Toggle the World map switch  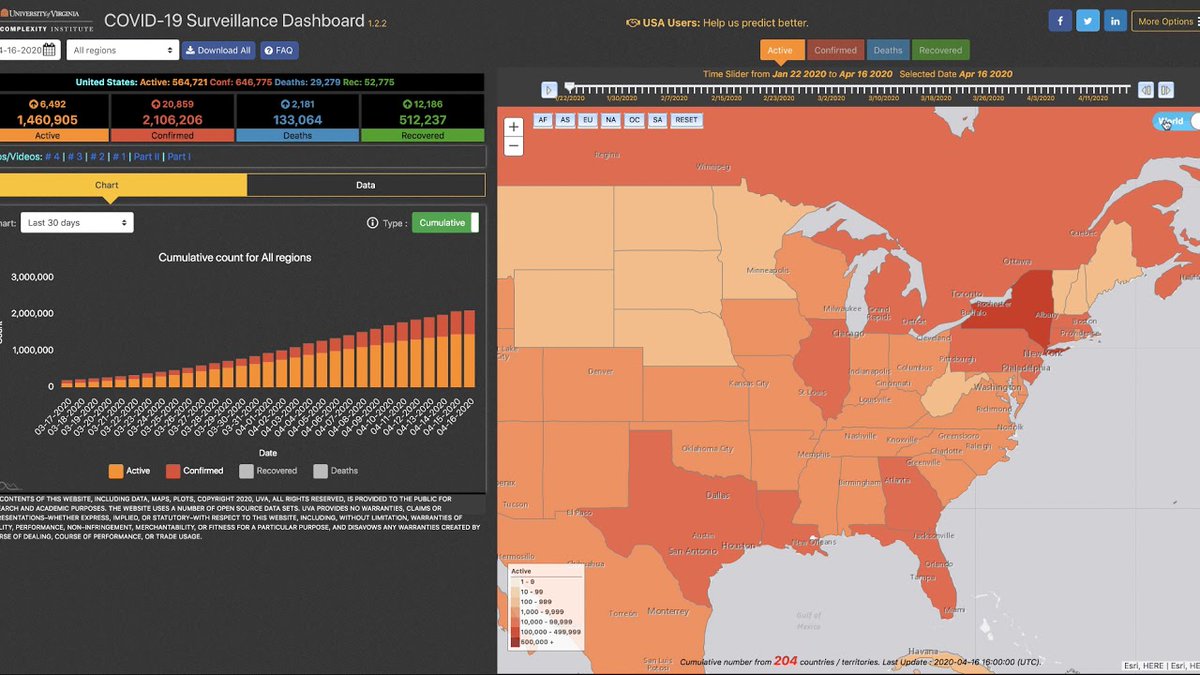[1175, 121]
